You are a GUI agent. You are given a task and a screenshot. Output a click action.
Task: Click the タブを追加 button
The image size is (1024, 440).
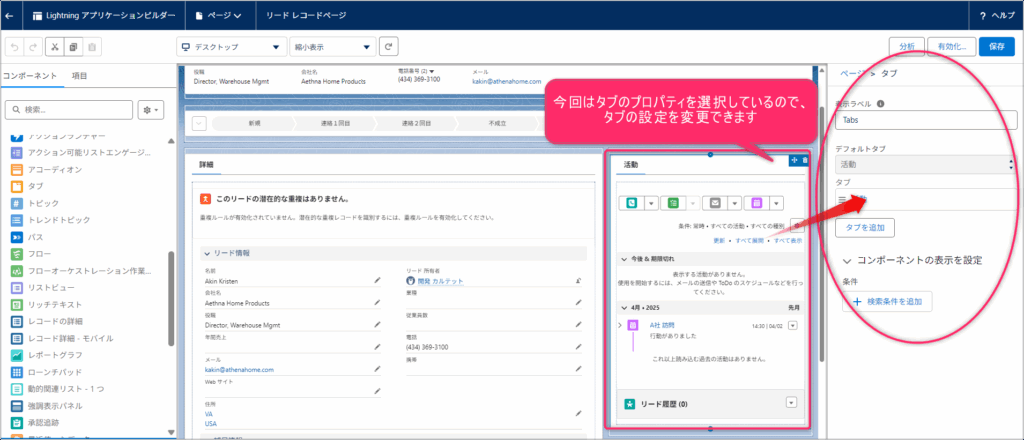(866, 228)
